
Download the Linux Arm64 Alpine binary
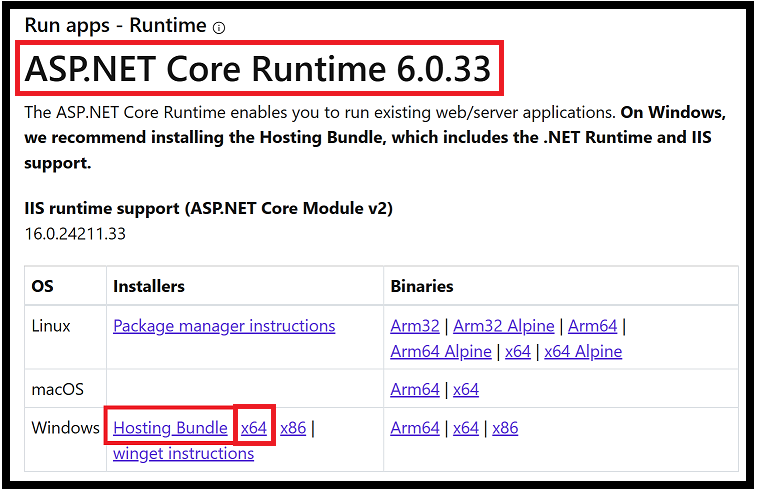(x=441, y=352)
